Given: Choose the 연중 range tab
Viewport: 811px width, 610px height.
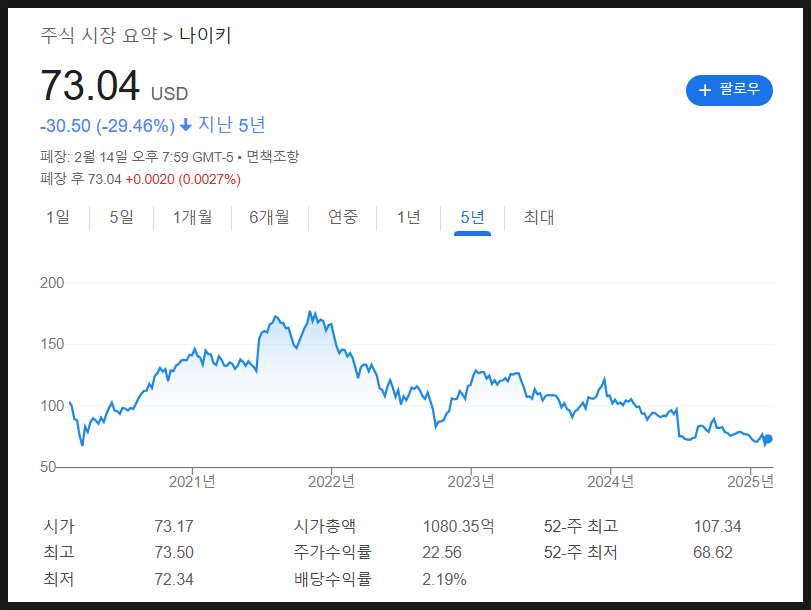Looking at the screenshot, I should tap(343, 217).
